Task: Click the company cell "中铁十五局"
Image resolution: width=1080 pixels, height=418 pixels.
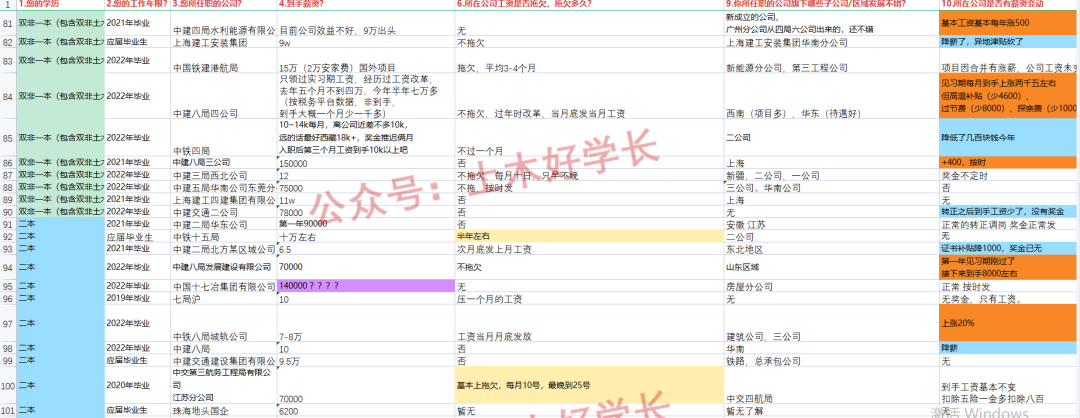Action: coord(224,236)
